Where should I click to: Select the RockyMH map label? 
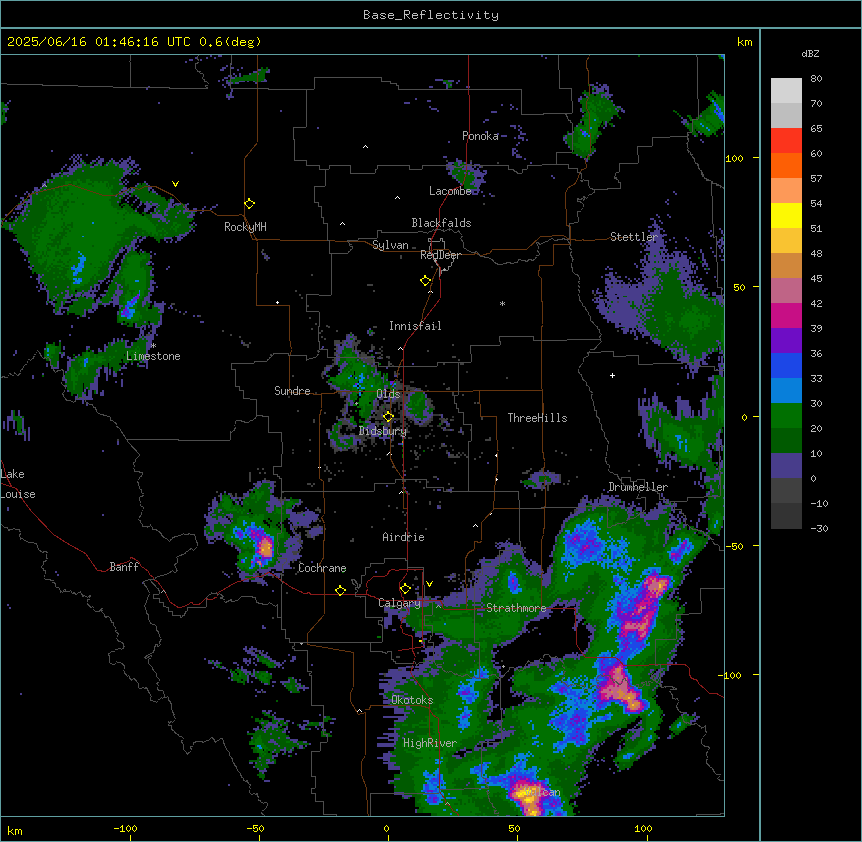click(x=245, y=227)
